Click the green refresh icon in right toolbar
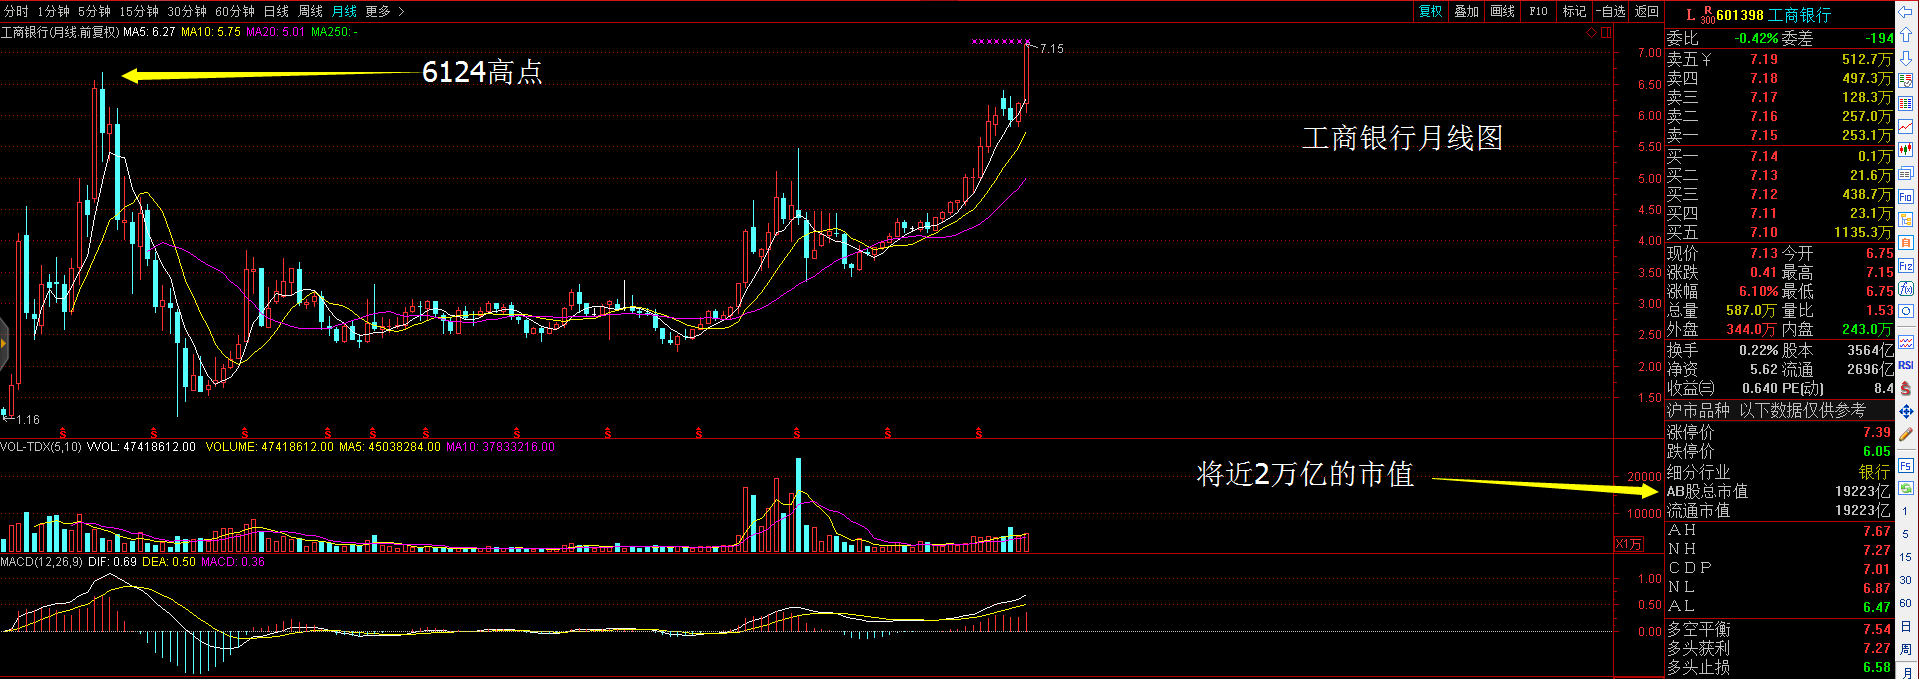Viewport: 1919px width, 679px height. (x=1906, y=488)
